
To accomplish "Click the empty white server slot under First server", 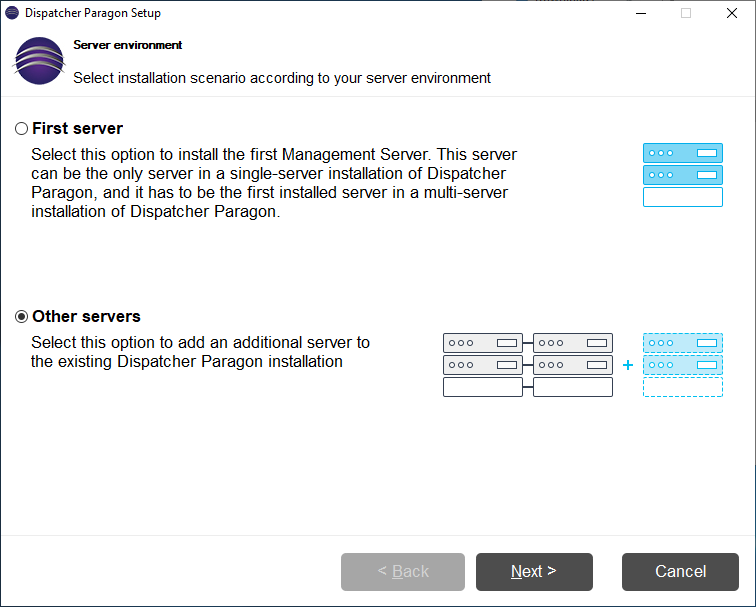I will pos(682,197).
